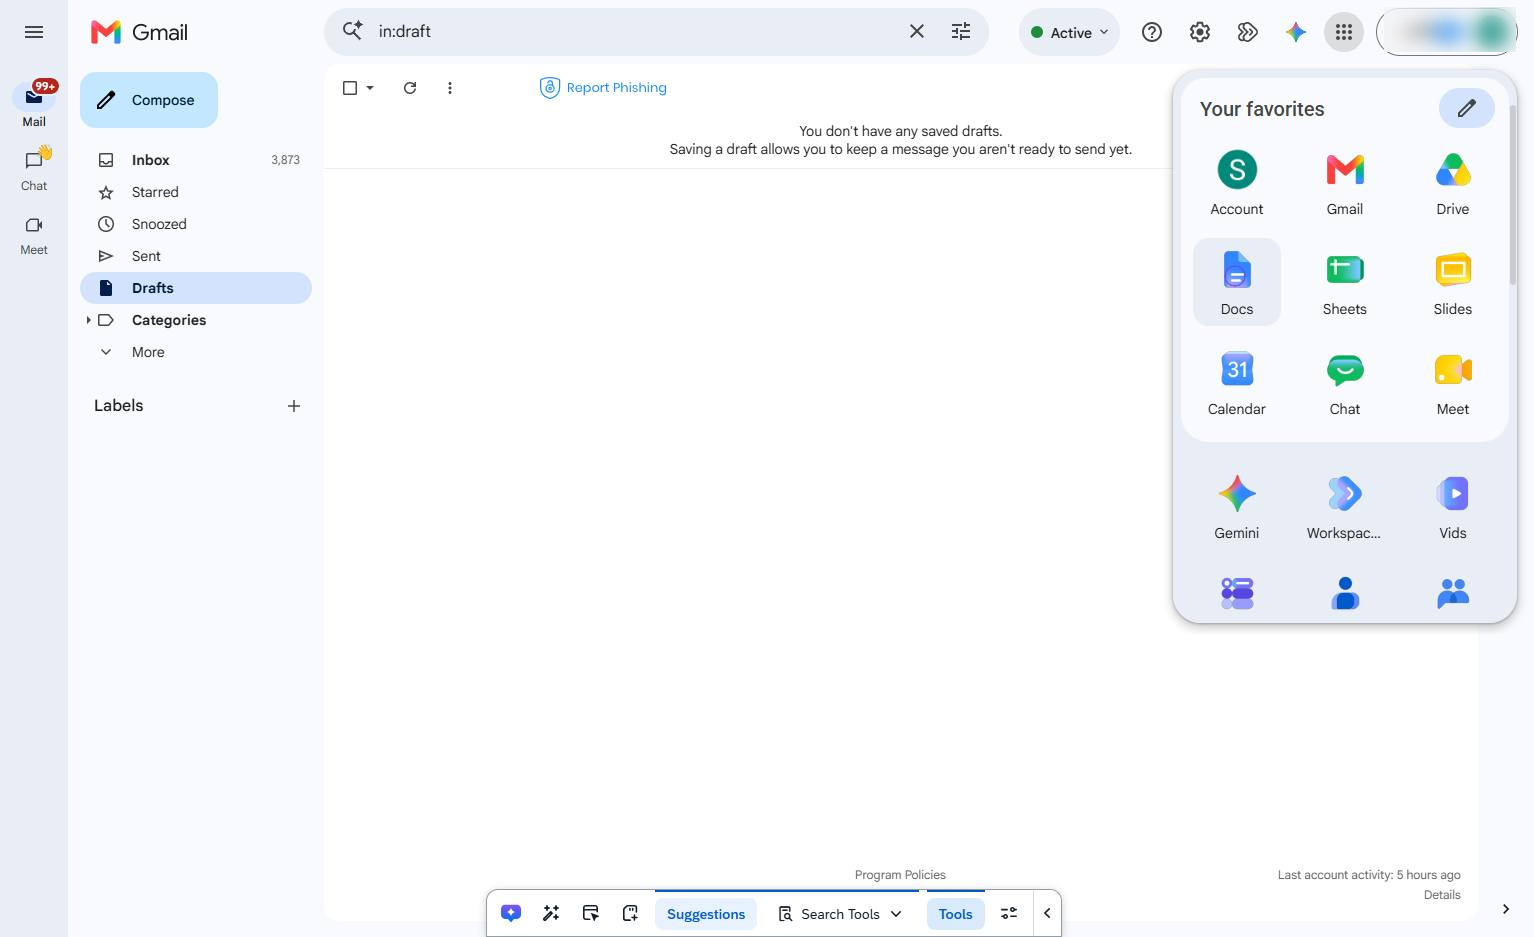Open the Starred folder

196,192
